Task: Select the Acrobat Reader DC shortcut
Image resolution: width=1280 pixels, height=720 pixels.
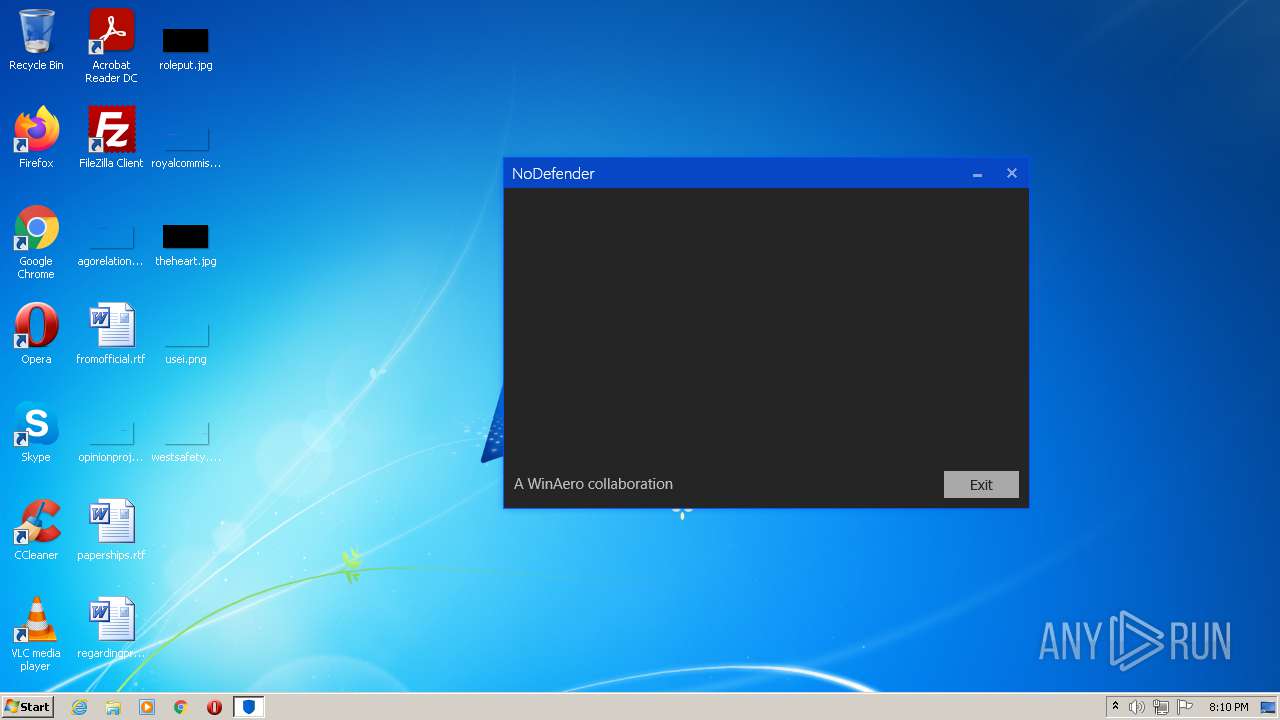Action: (111, 46)
